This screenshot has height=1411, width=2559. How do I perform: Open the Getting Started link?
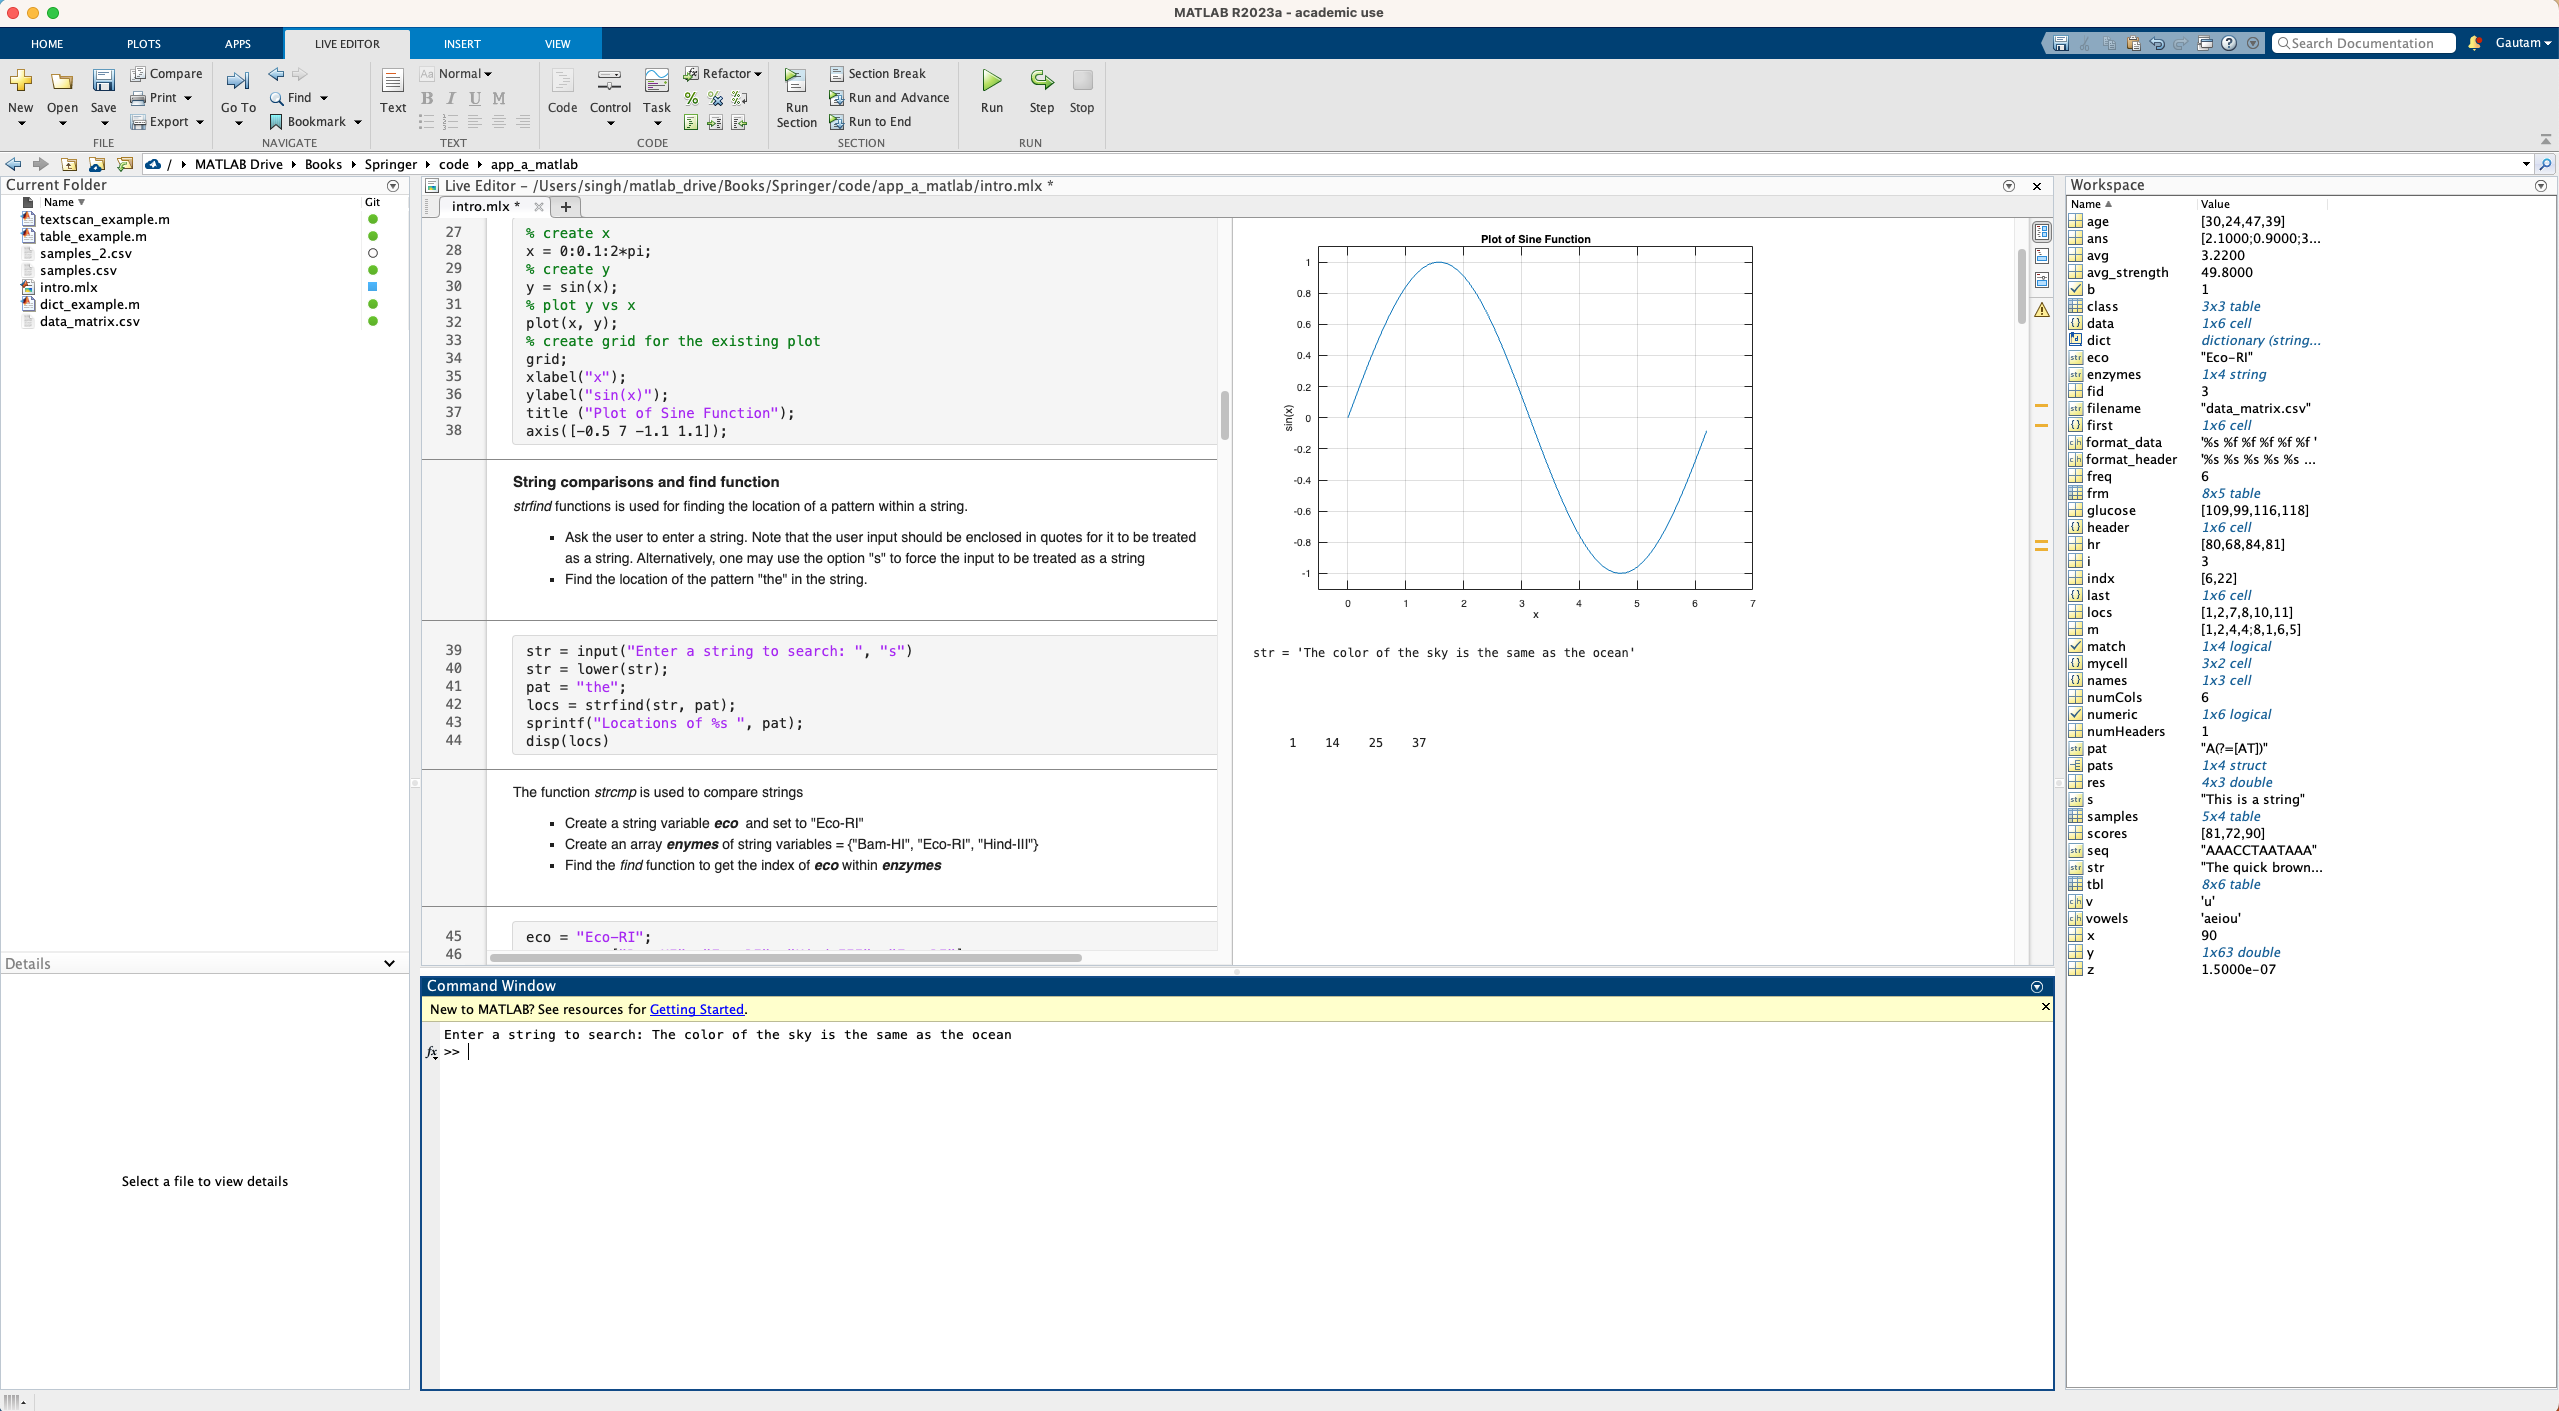[696, 1009]
